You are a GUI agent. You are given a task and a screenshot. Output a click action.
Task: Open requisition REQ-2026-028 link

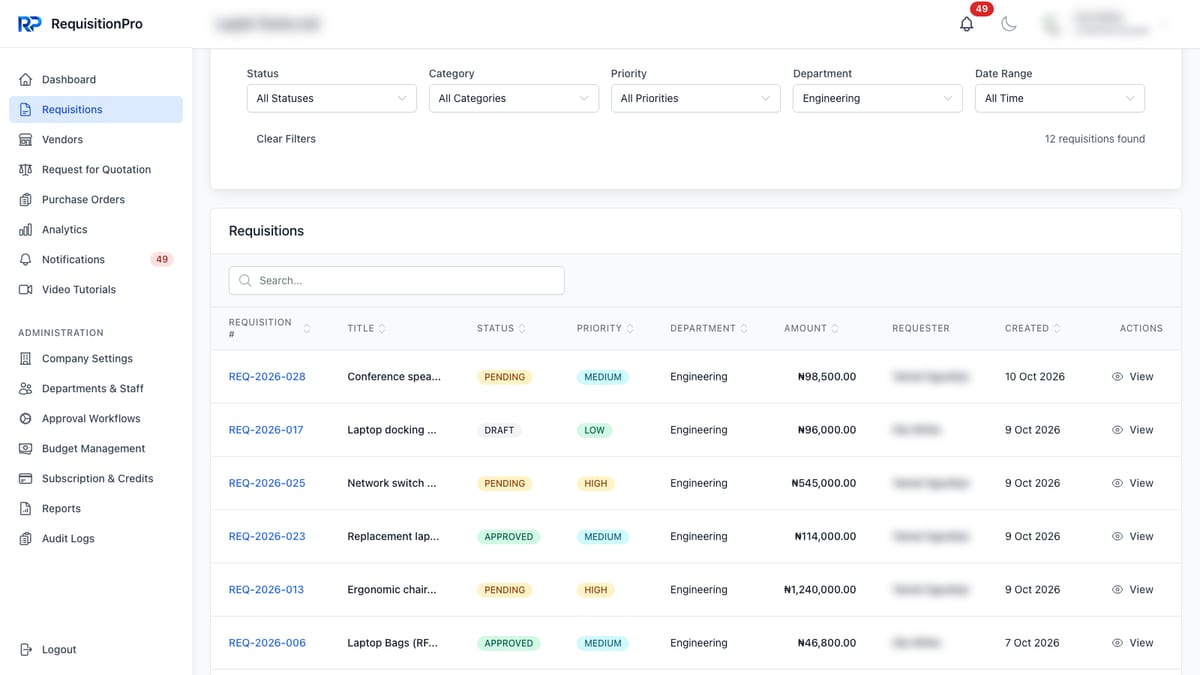(x=267, y=377)
